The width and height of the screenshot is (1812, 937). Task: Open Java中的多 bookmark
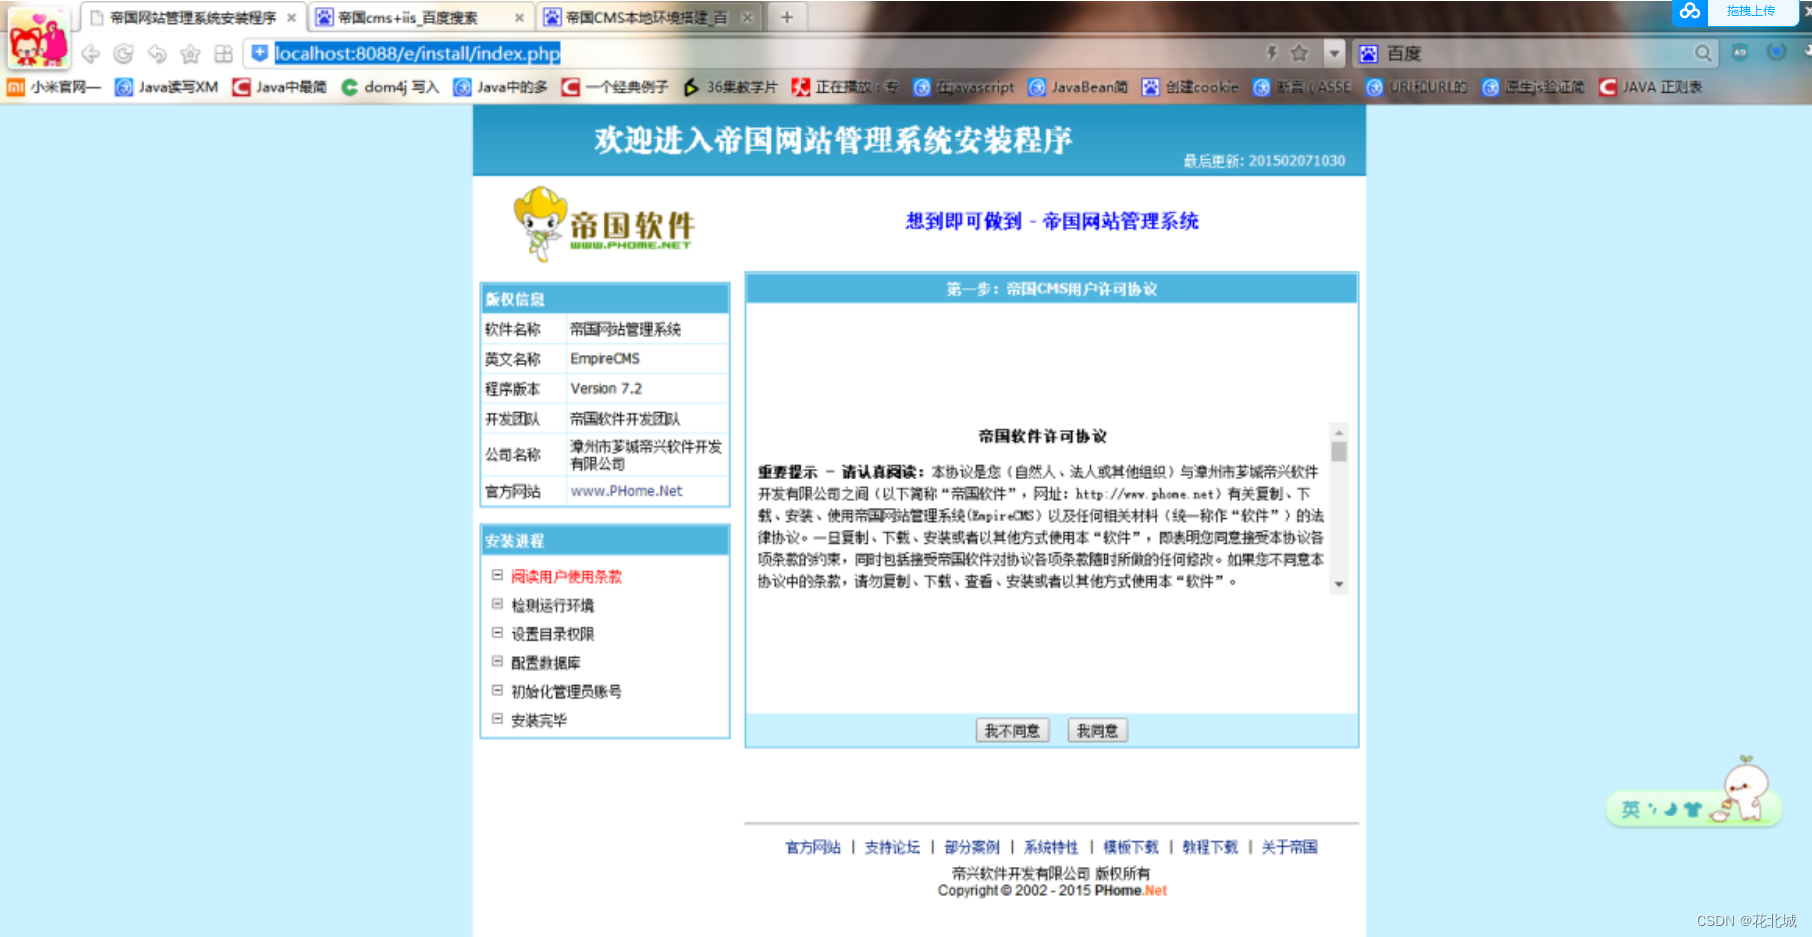501,87
